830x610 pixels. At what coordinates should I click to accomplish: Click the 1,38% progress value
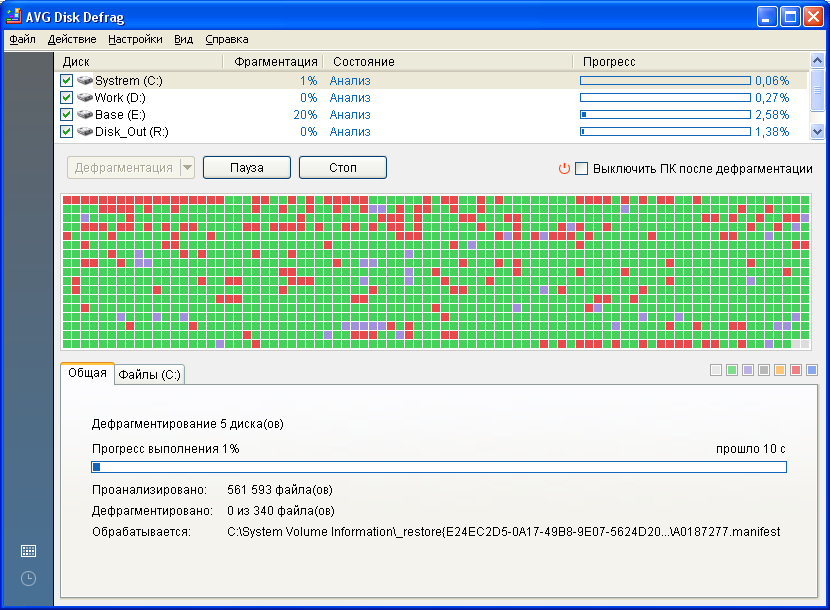(772, 131)
